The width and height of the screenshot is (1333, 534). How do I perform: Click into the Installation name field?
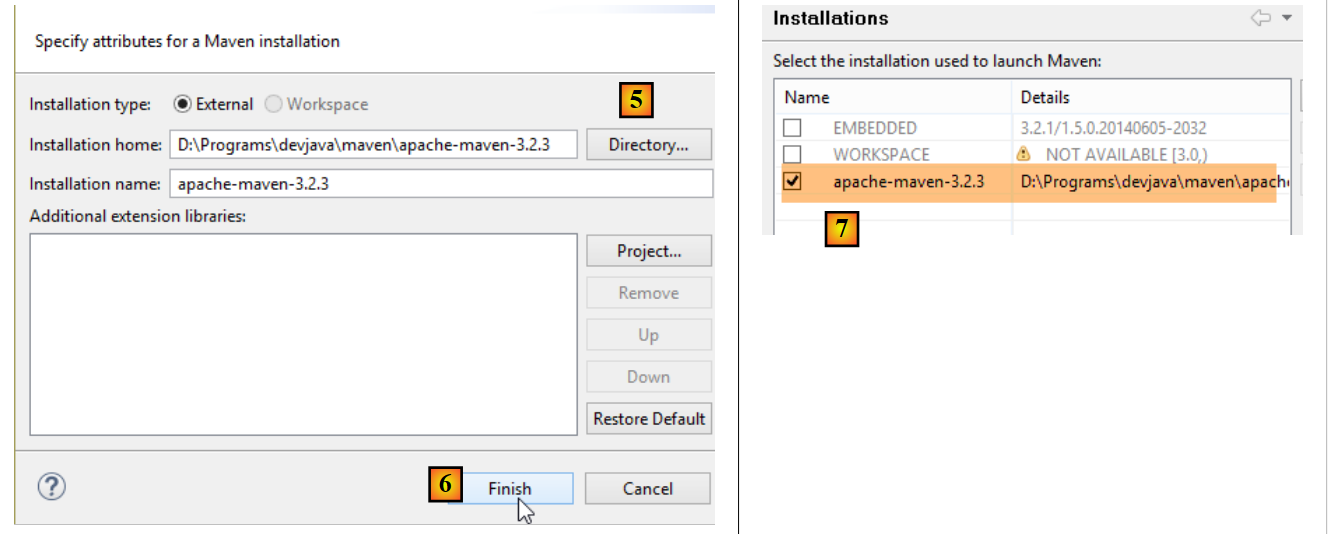coord(440,184)
